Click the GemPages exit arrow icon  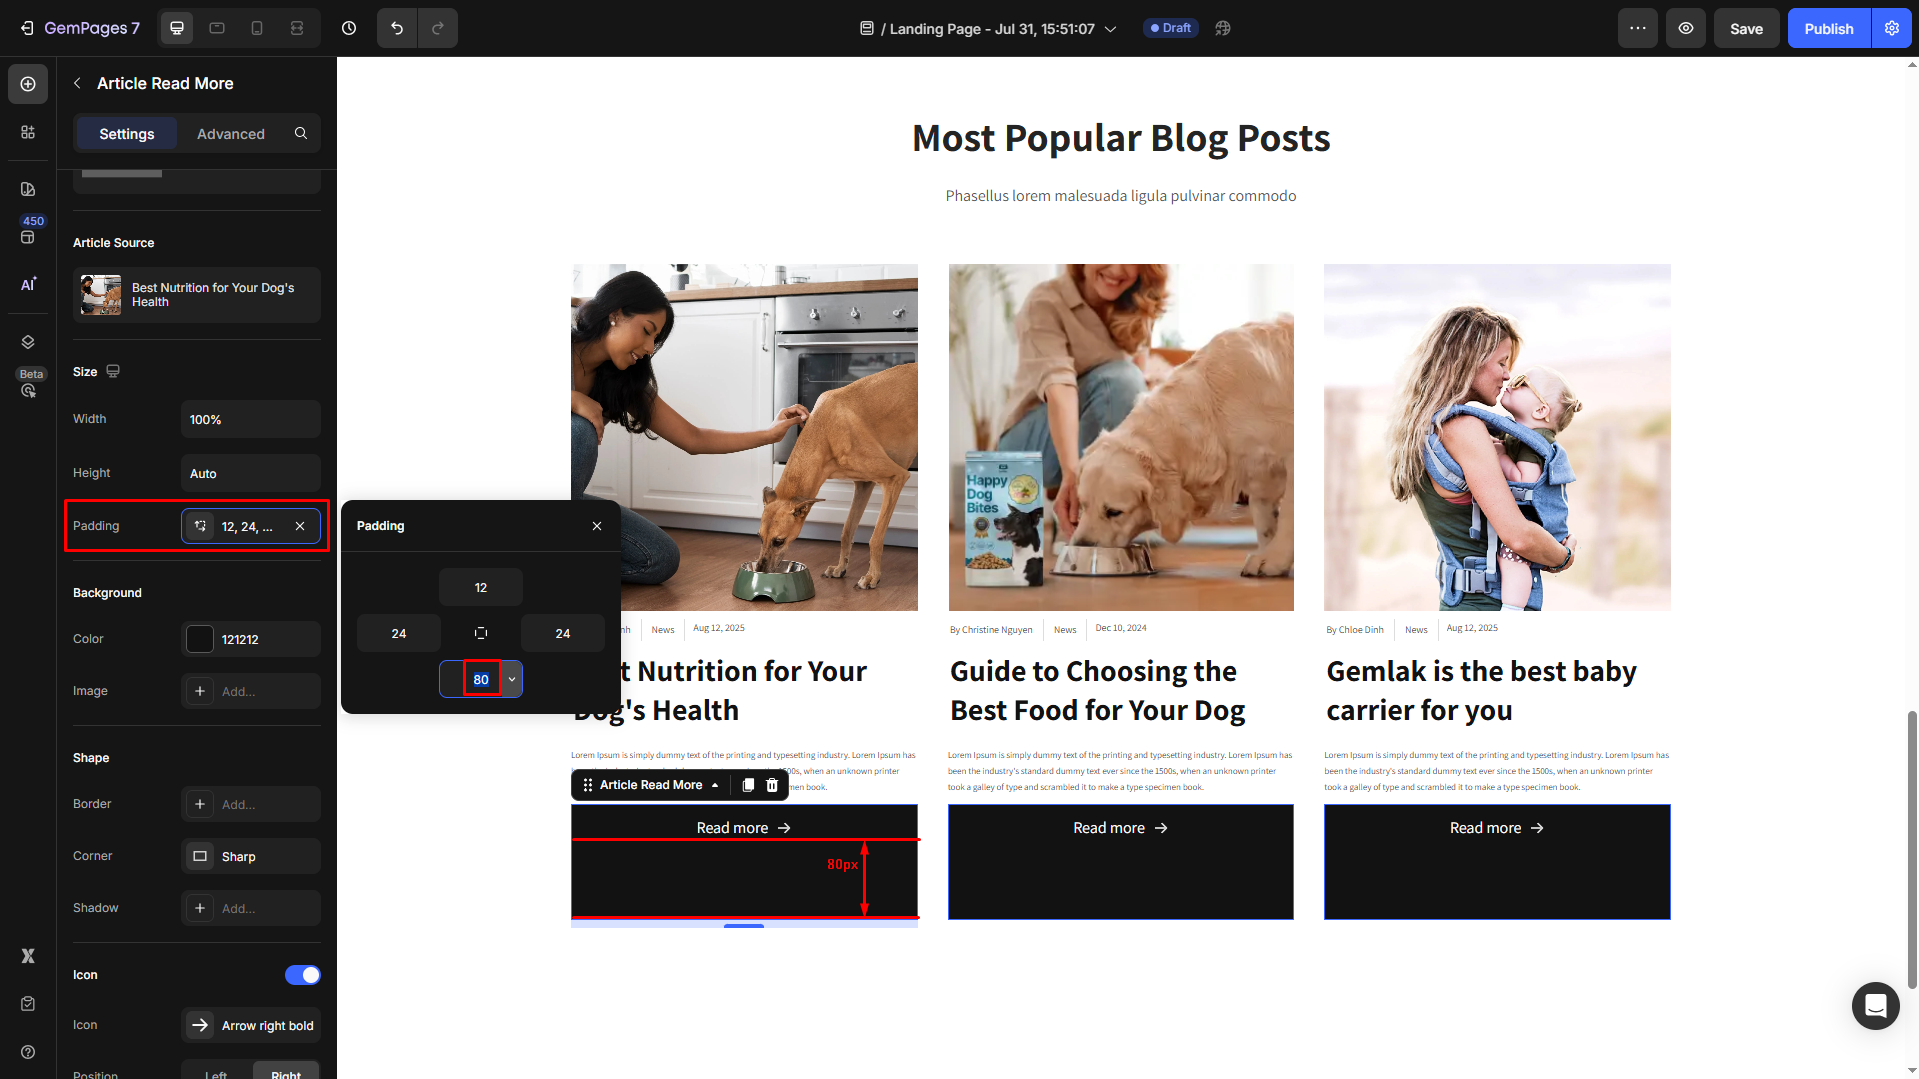[x=27, y=28]
